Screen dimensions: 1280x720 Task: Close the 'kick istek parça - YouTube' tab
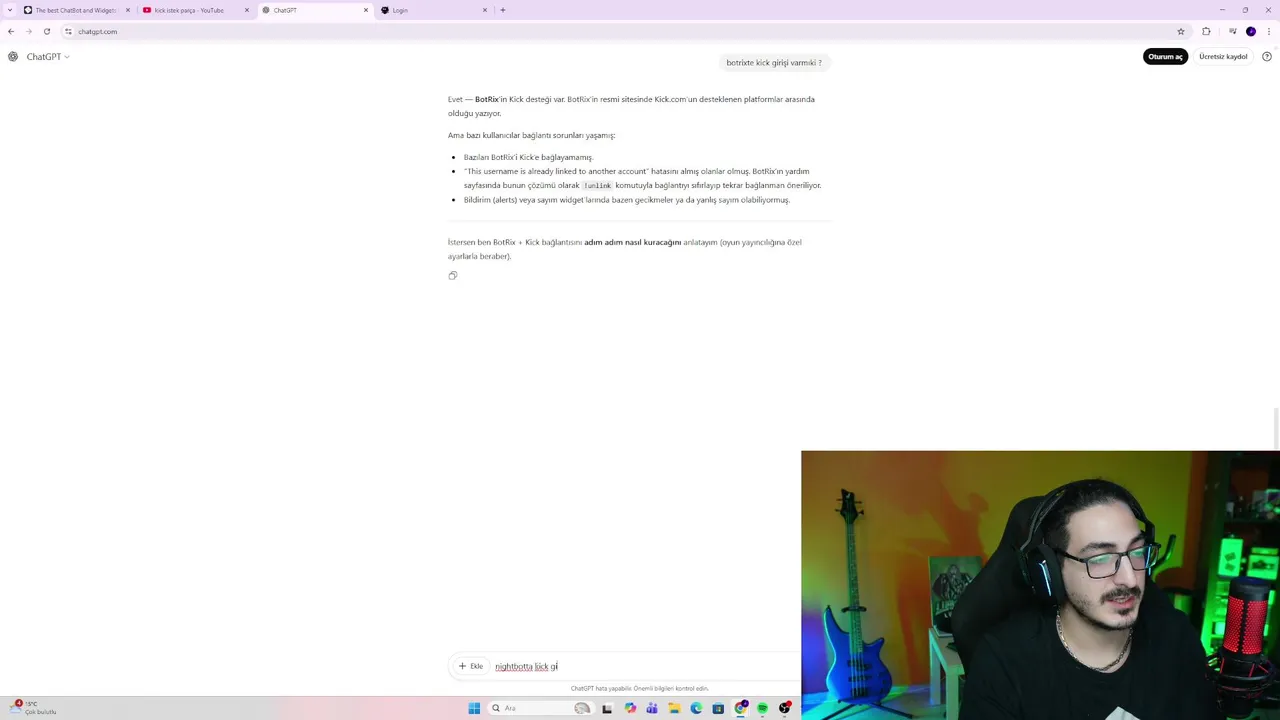click(x=247, y=10)
